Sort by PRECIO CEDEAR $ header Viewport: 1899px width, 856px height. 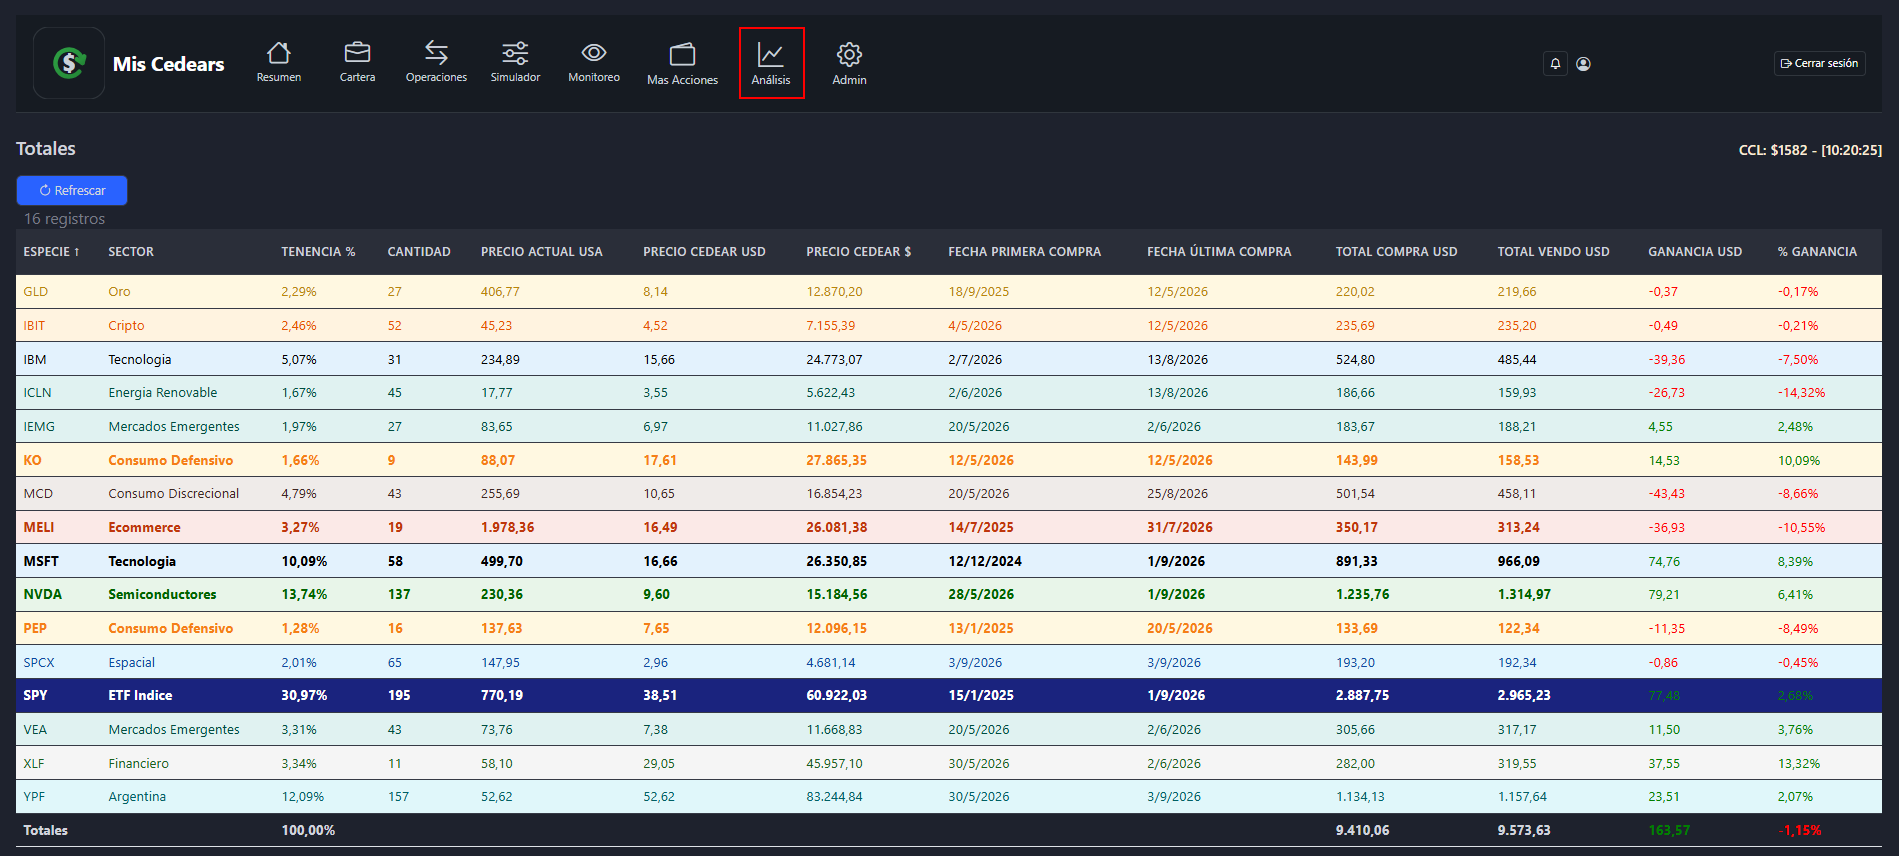pyautogui.click(x=859, y=252)
